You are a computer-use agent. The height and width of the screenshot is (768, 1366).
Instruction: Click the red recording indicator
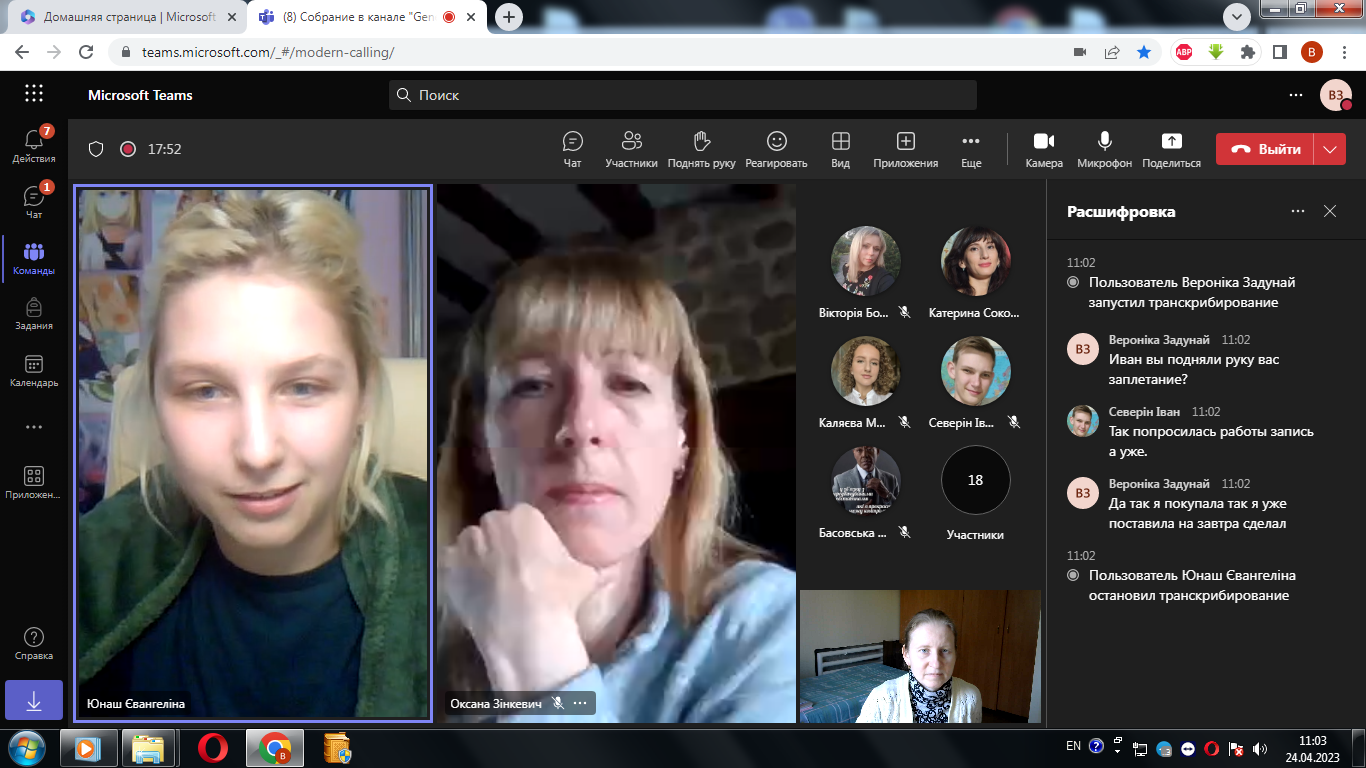pos(128,149)
